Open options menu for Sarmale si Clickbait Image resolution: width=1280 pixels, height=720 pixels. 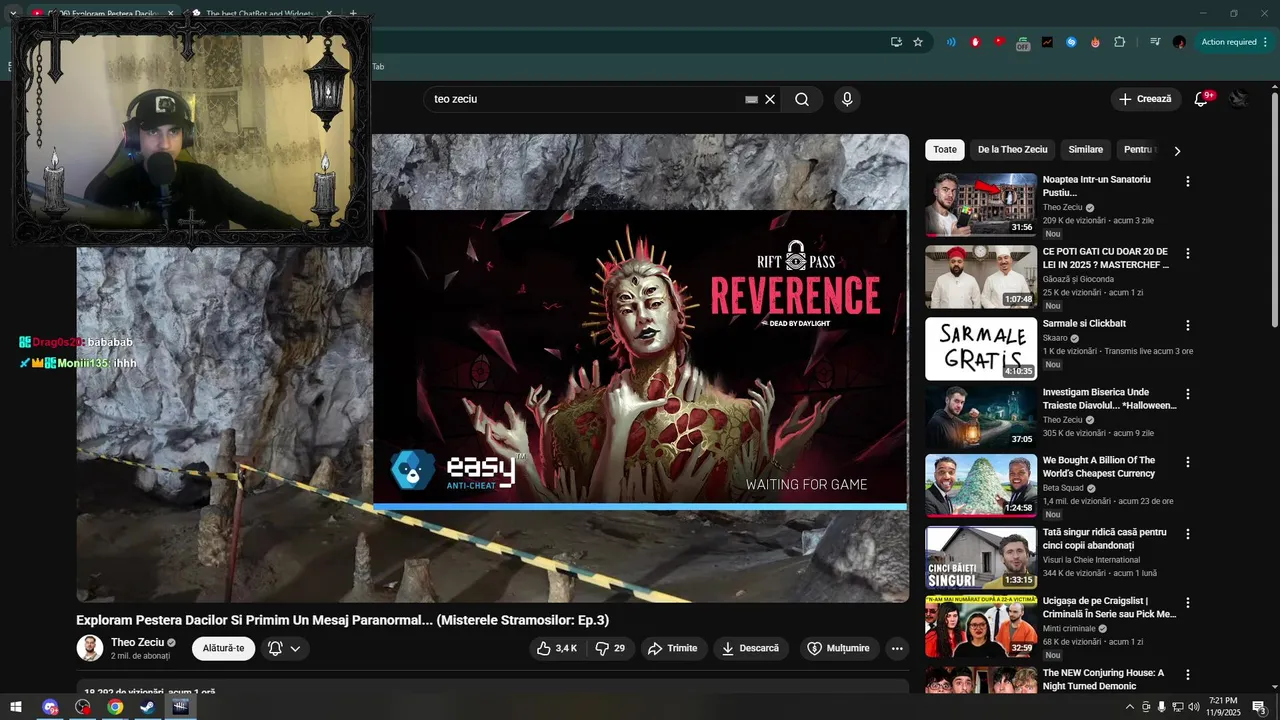(x=1188, y=326)
